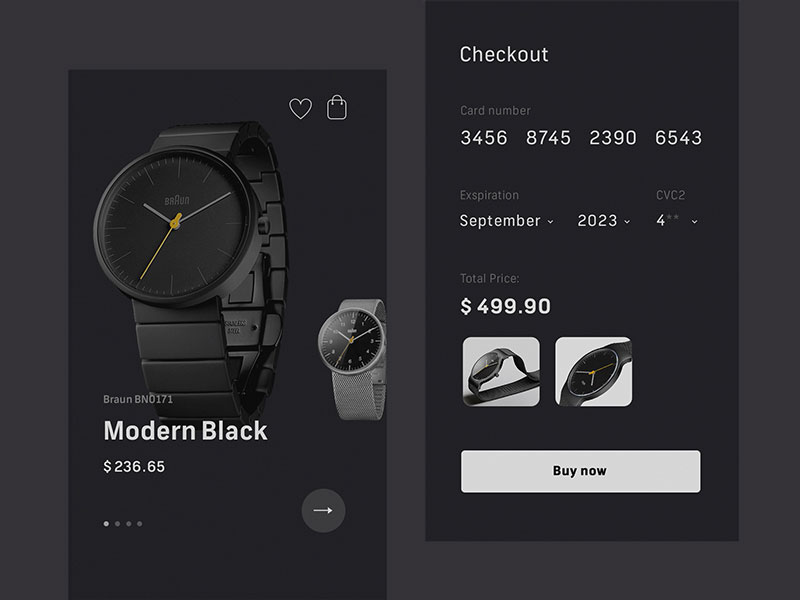The width and height of the screenshot is (800, 600).
Task: Click the heart favorite icon
Action: [300, 109]
